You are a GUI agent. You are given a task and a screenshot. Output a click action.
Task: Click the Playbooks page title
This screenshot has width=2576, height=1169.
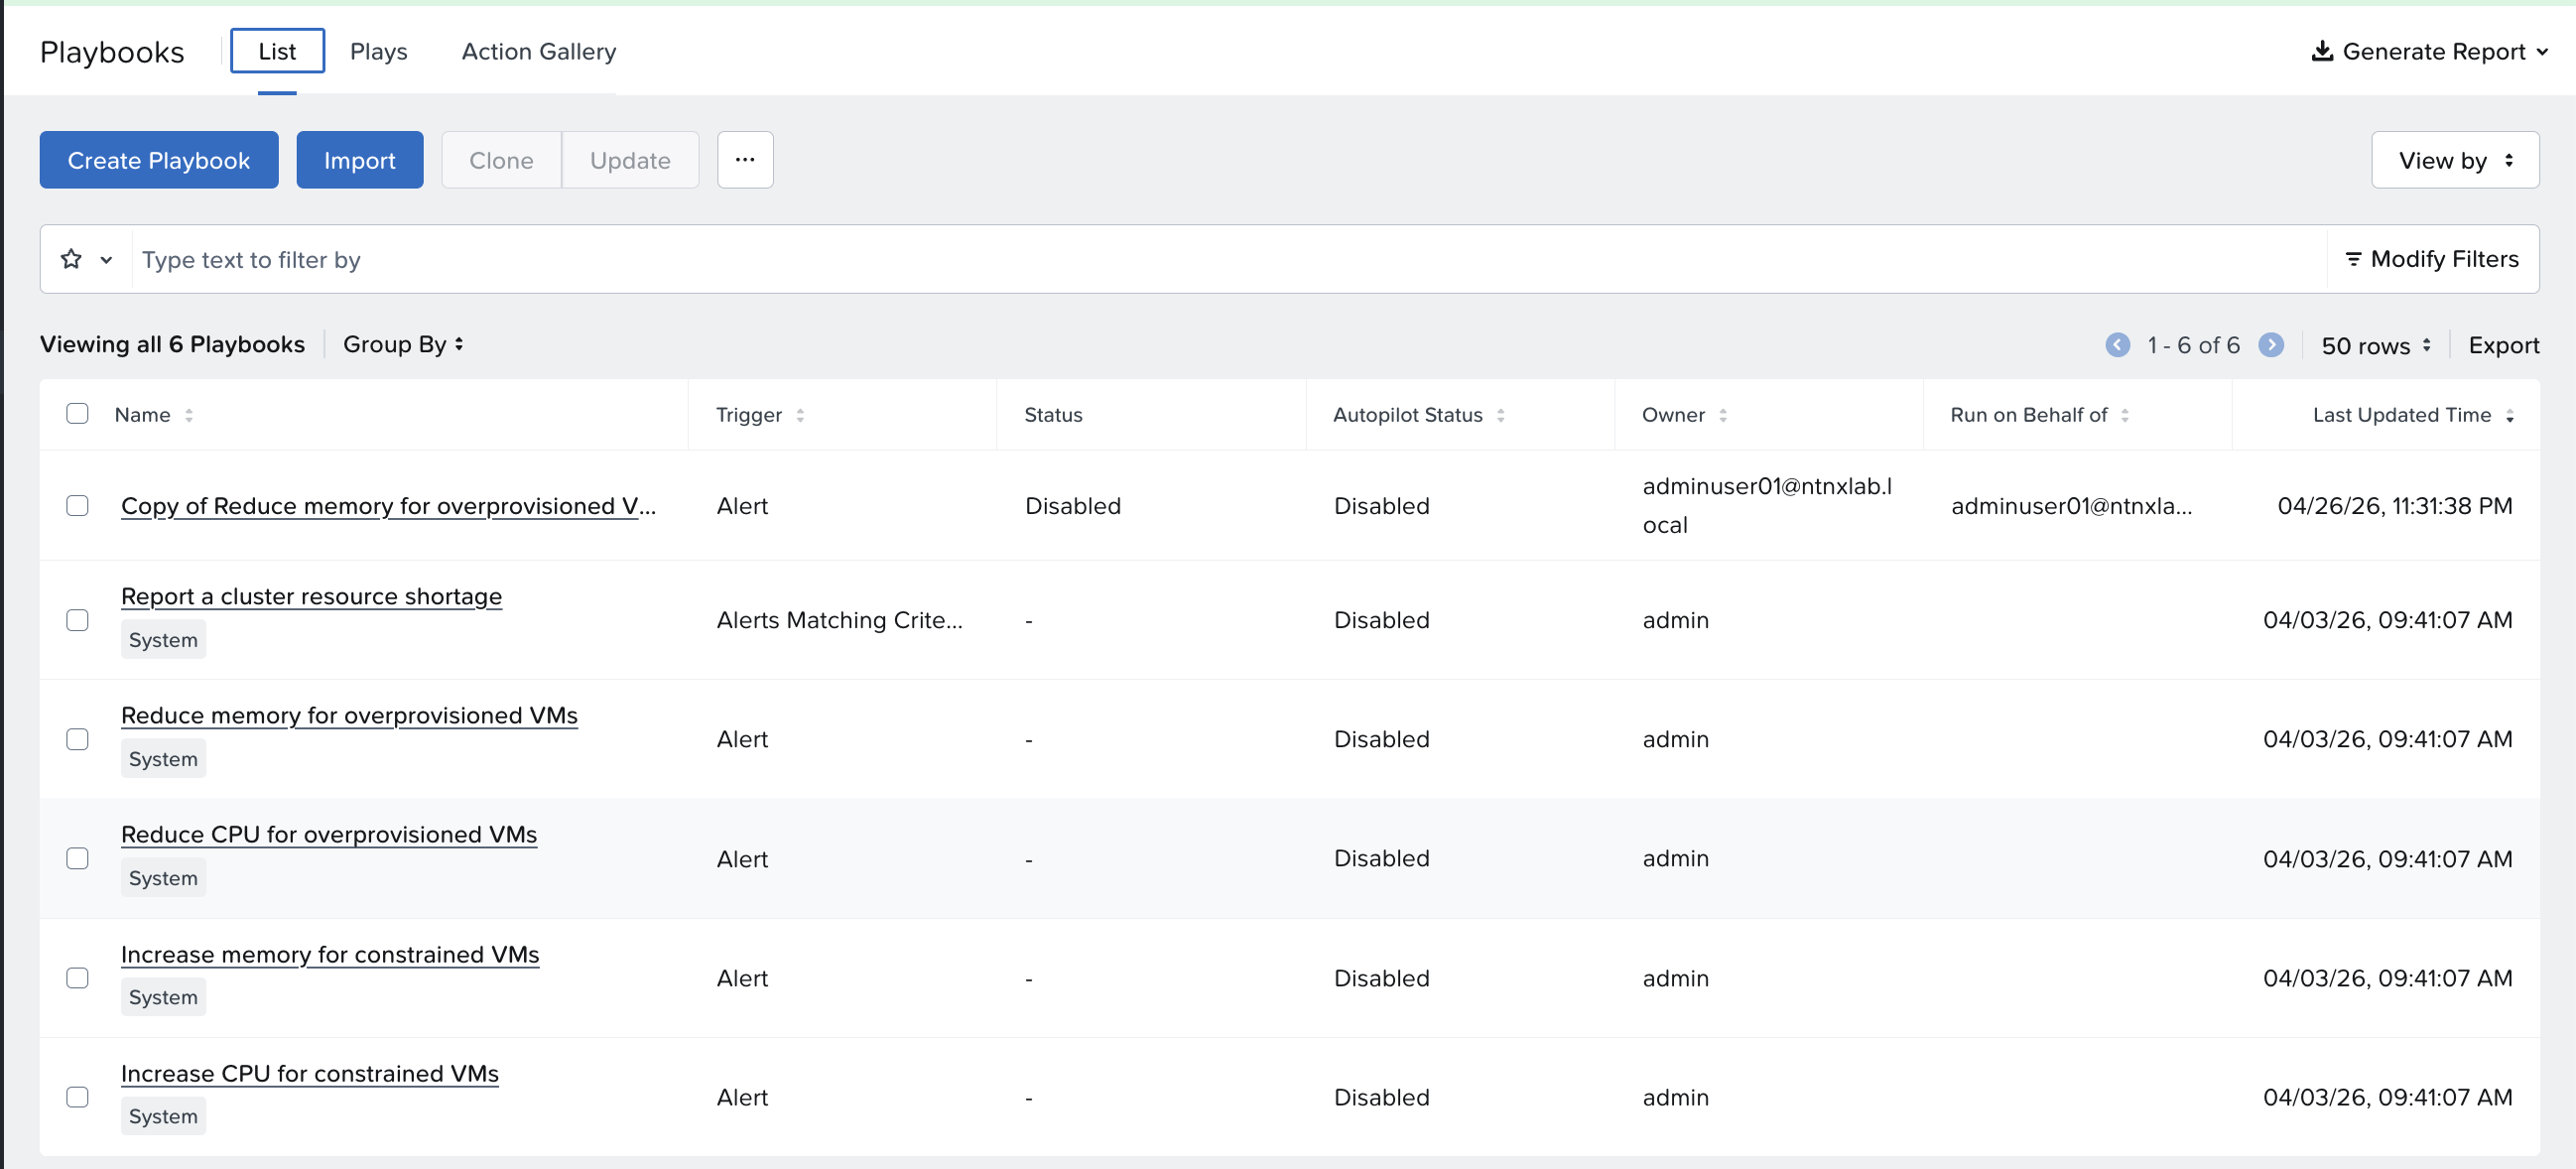pyautogui.click(x=112, y=52)
